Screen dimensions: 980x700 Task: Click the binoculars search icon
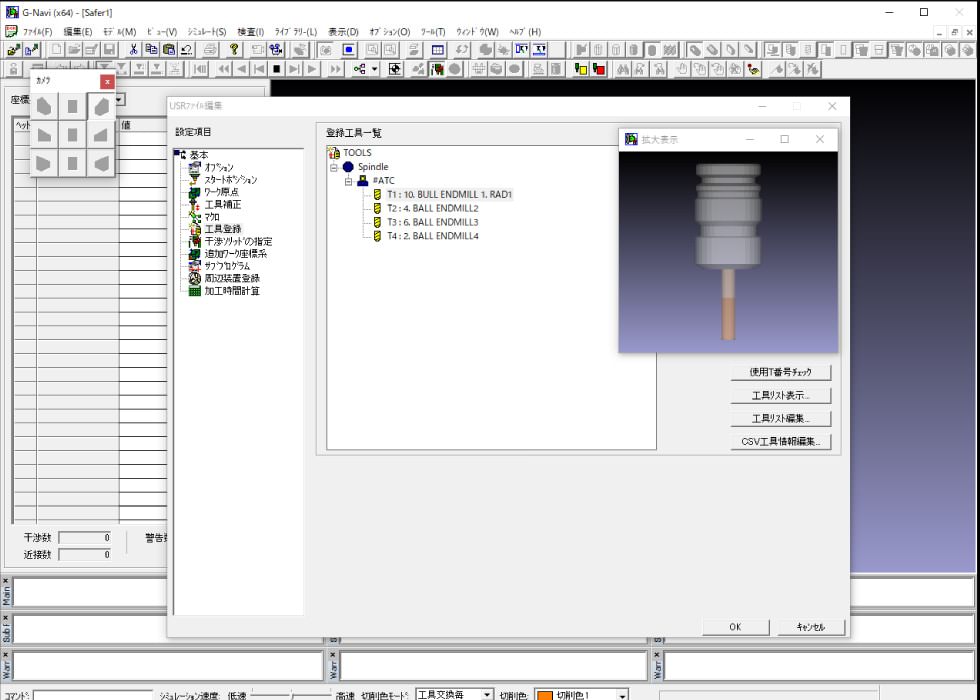click(623, 69)
